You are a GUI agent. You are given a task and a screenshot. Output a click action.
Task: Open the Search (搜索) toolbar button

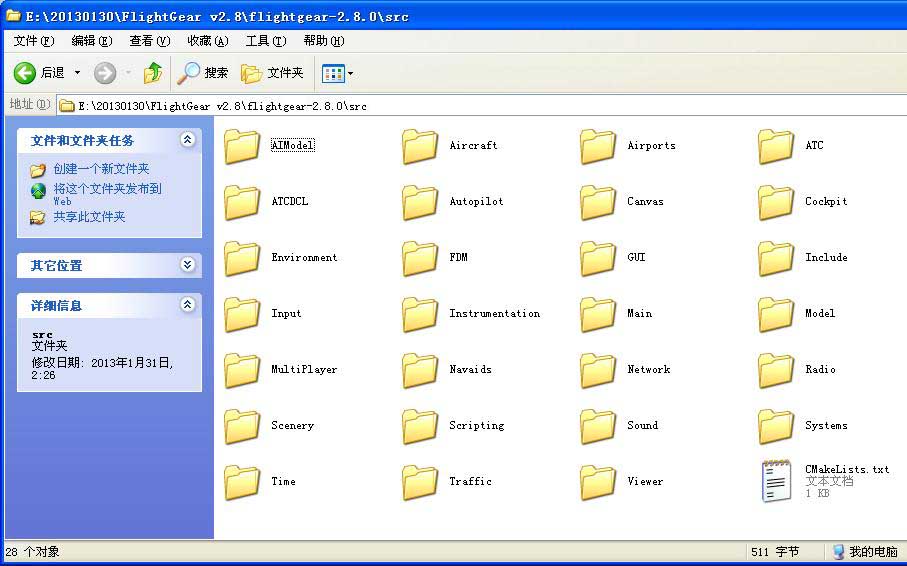[x=202, y=73]
